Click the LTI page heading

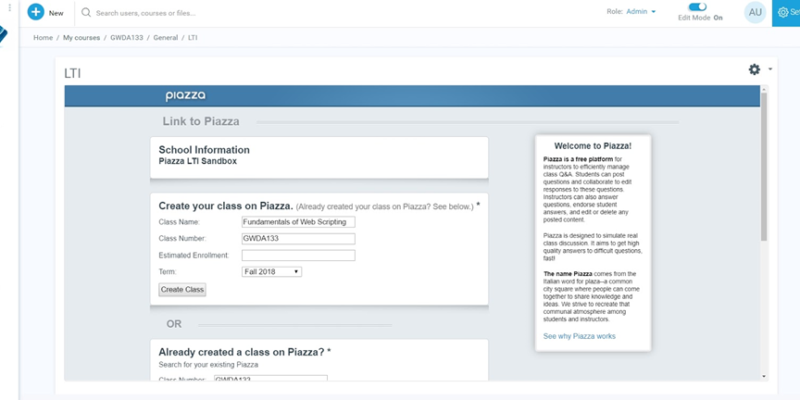72,73
